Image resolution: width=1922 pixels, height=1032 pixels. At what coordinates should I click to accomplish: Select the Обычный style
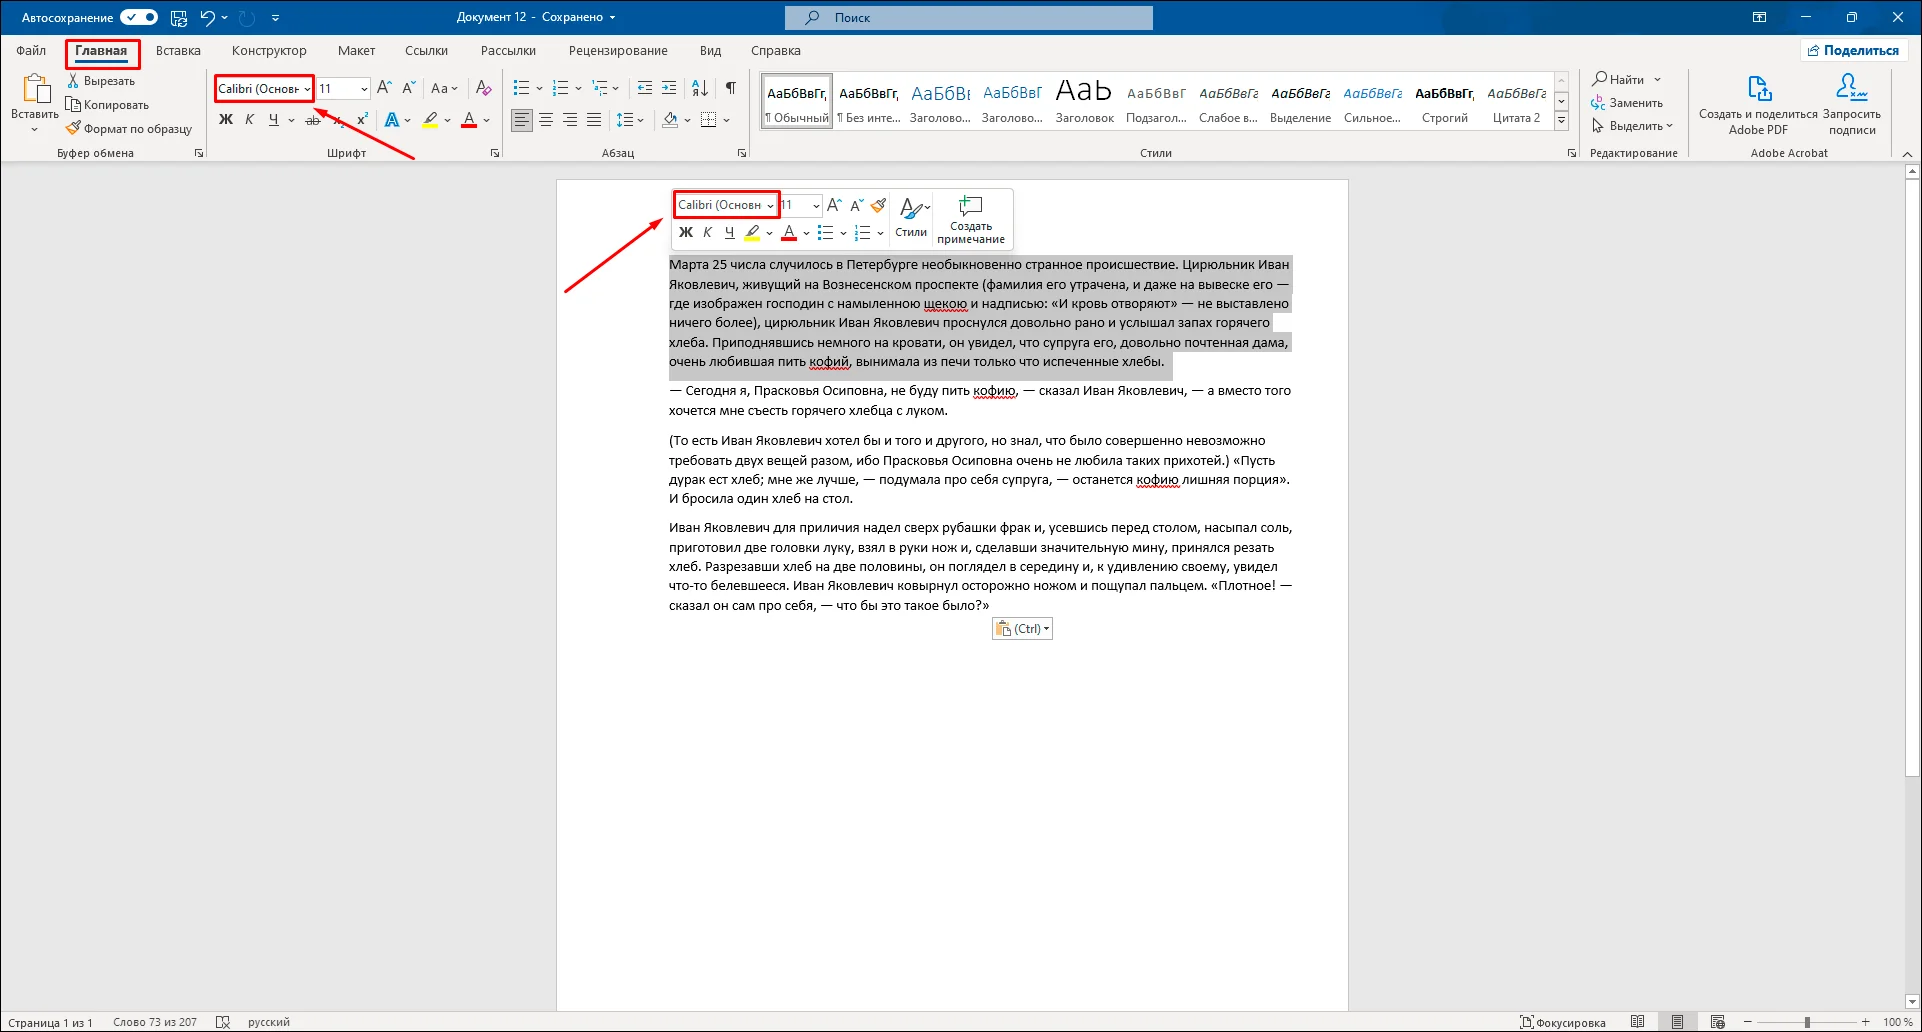coord(797,101)
